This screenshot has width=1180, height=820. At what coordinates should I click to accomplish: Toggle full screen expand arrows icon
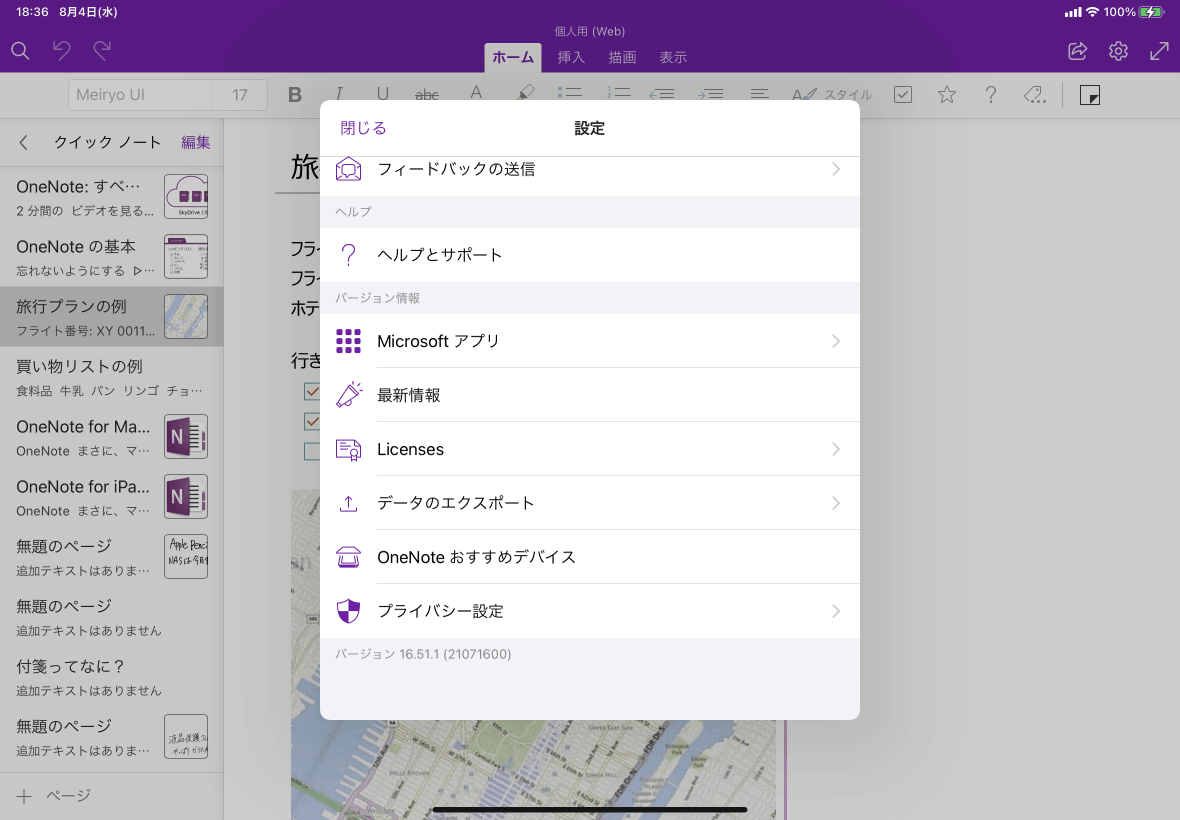1159,50
